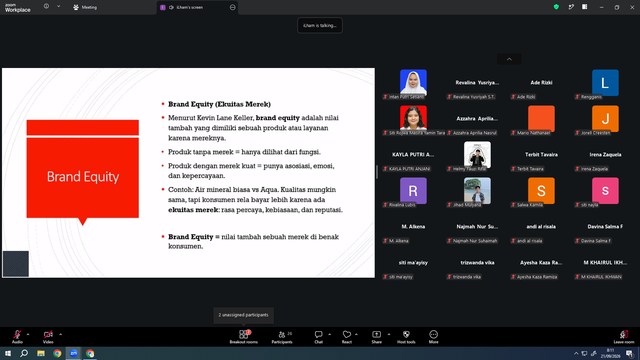This screenshot has width=640, height=360.
Task: Select KAYLA PUTRI A... participant tile
Action: pos(413,155)
